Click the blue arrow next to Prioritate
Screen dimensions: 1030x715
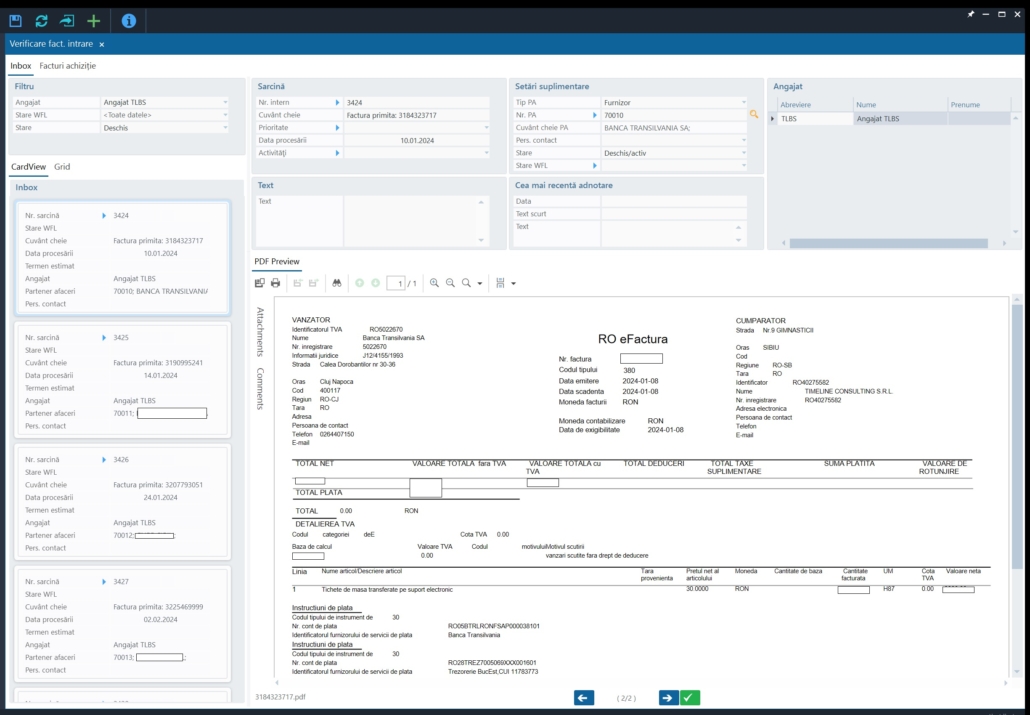[338, 127]
